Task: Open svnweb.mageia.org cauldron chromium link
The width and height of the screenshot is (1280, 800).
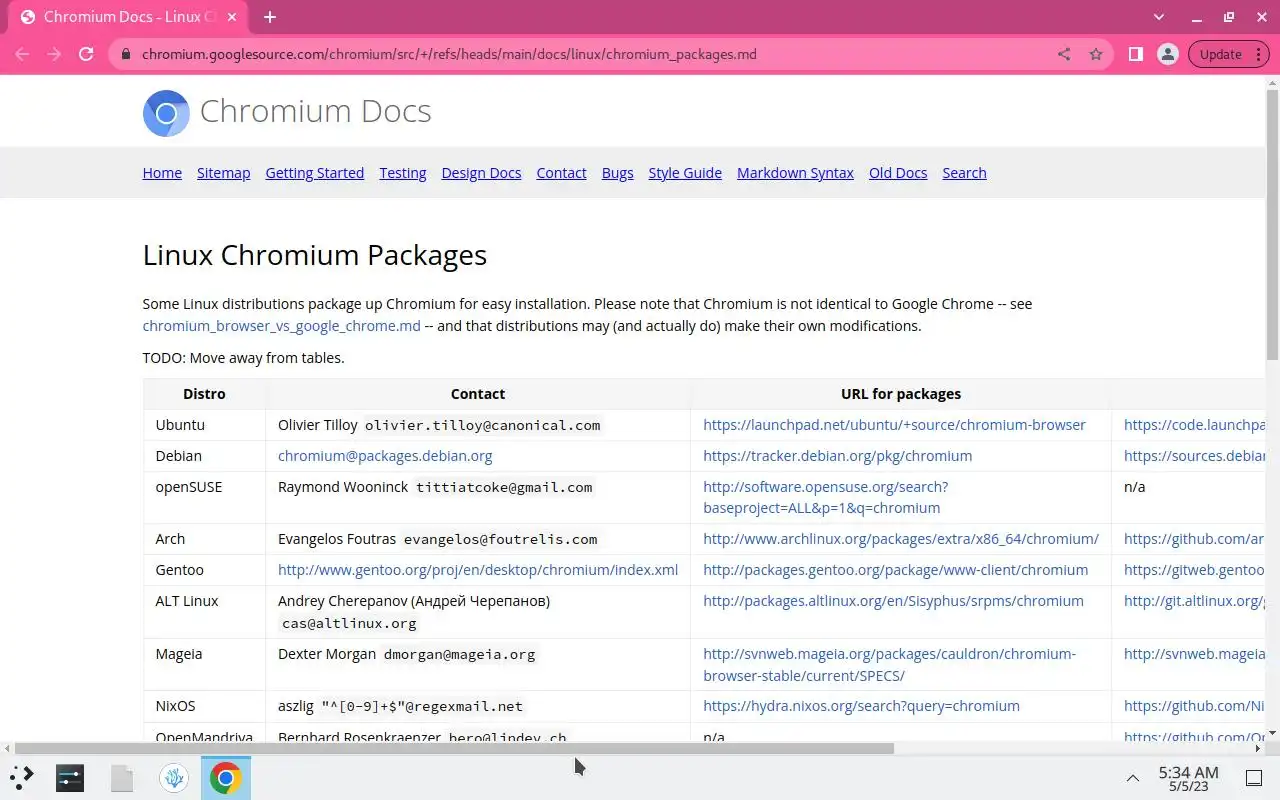Action: coord(889,664)
